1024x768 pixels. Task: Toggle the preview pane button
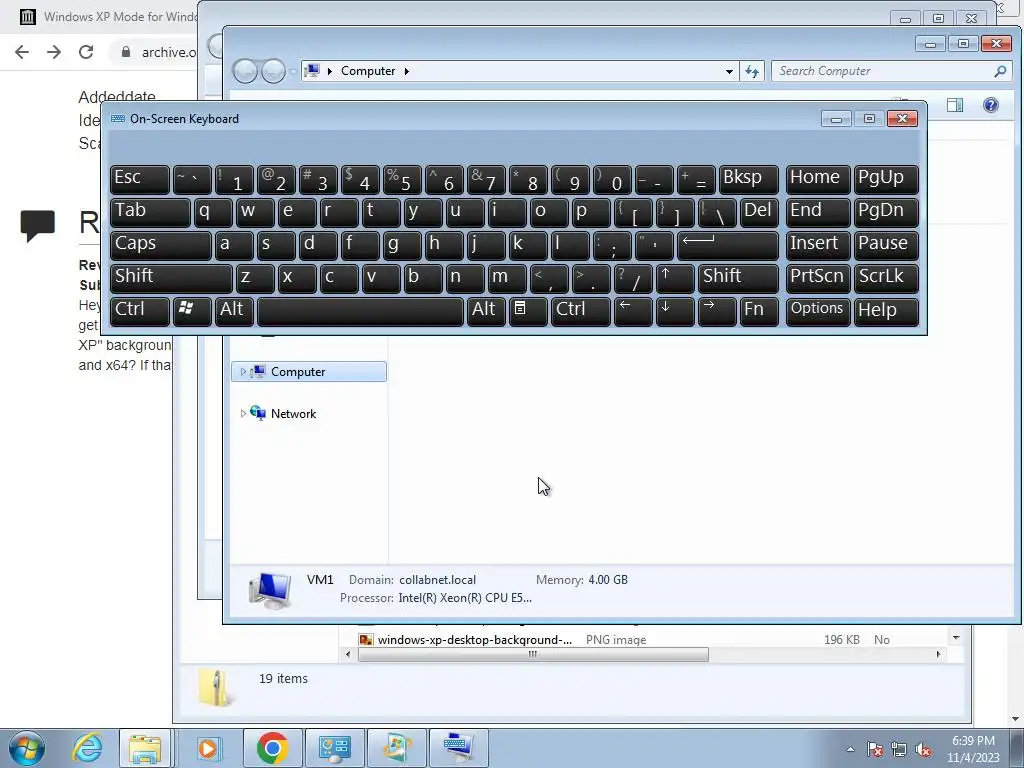coord(955,105)
